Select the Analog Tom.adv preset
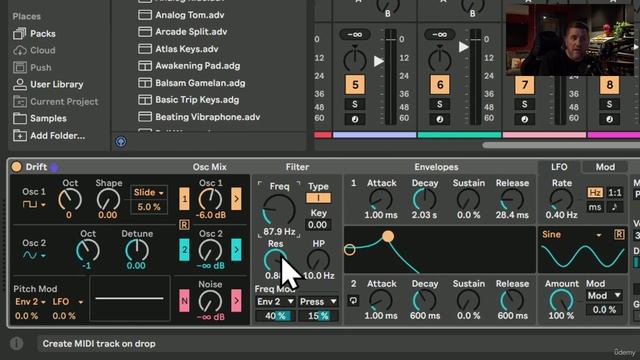Viewport: 640px width, 360px height. tap(181, 15)
